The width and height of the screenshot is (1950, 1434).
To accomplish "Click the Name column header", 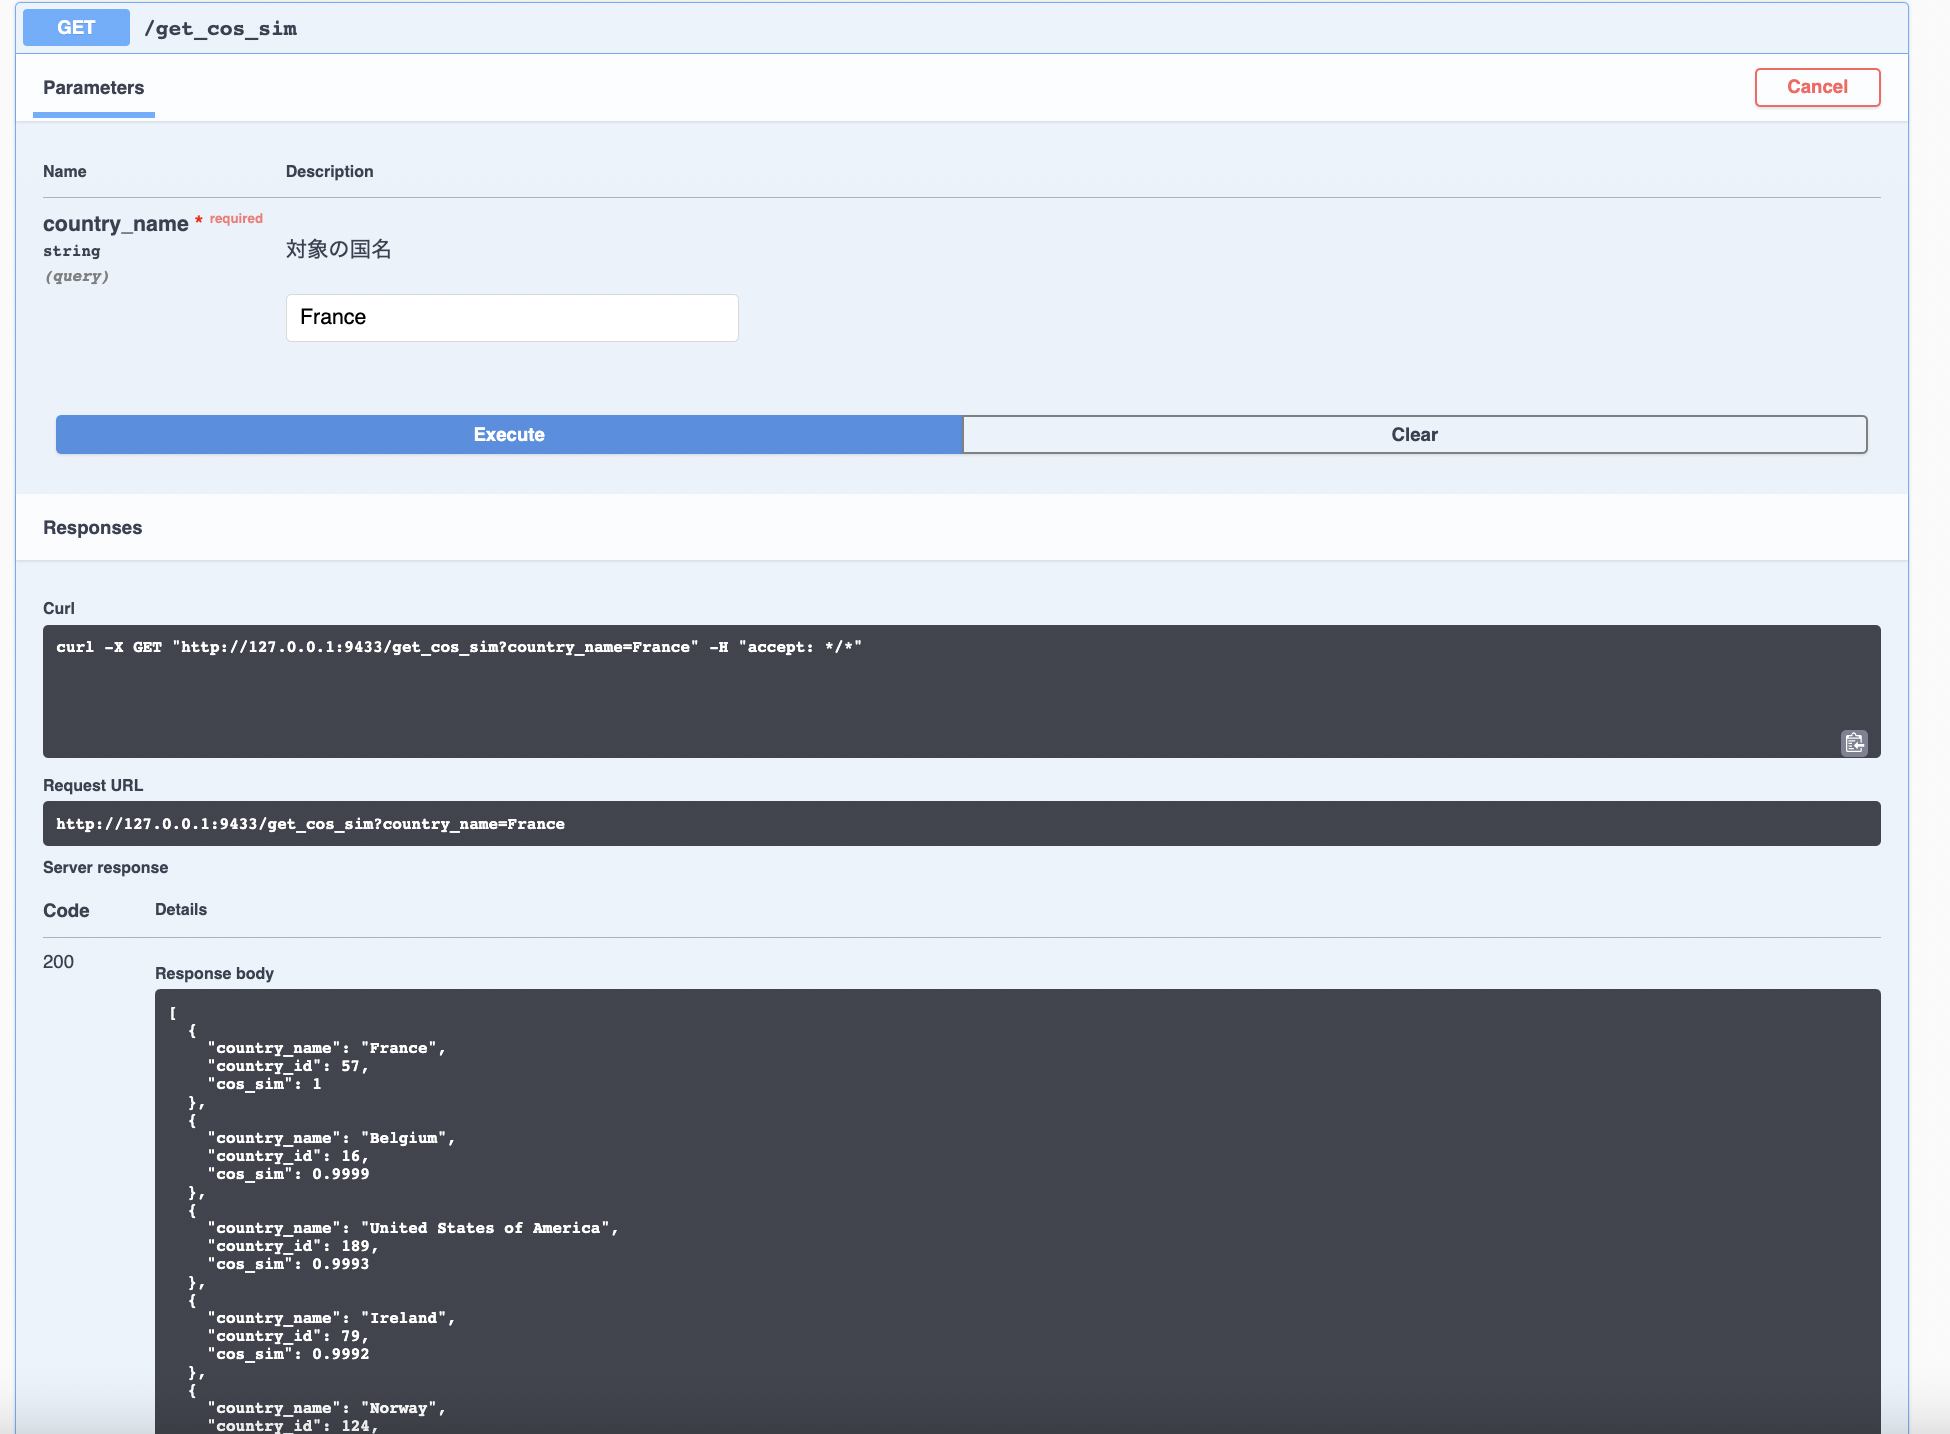I will pyautogui.click(x=64, y=172).
